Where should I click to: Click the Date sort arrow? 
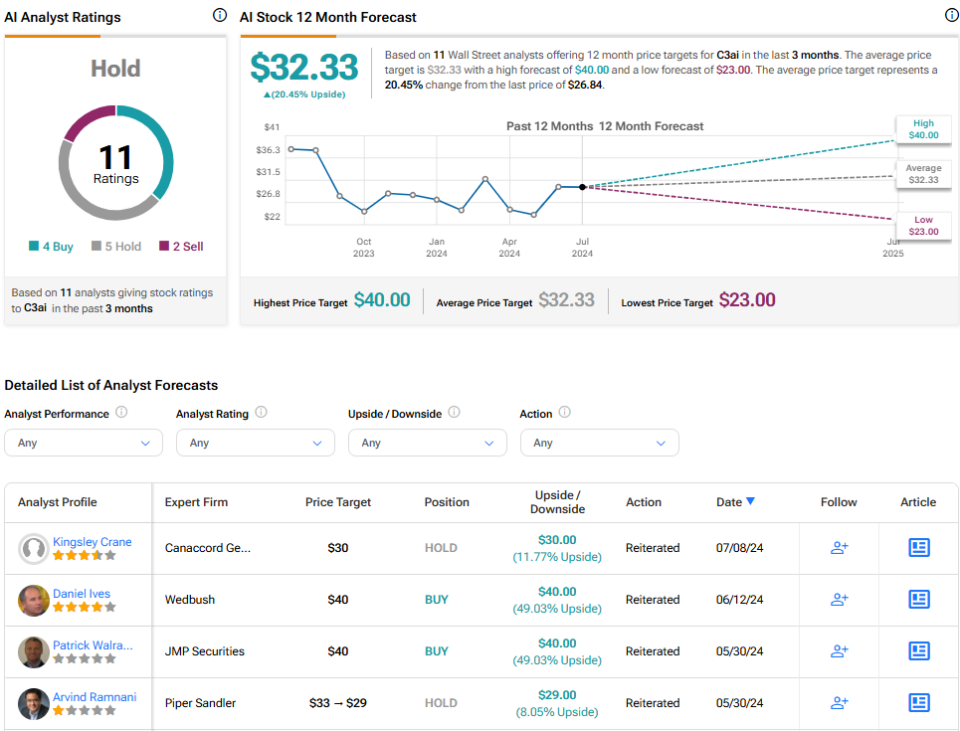pos(751,501)
